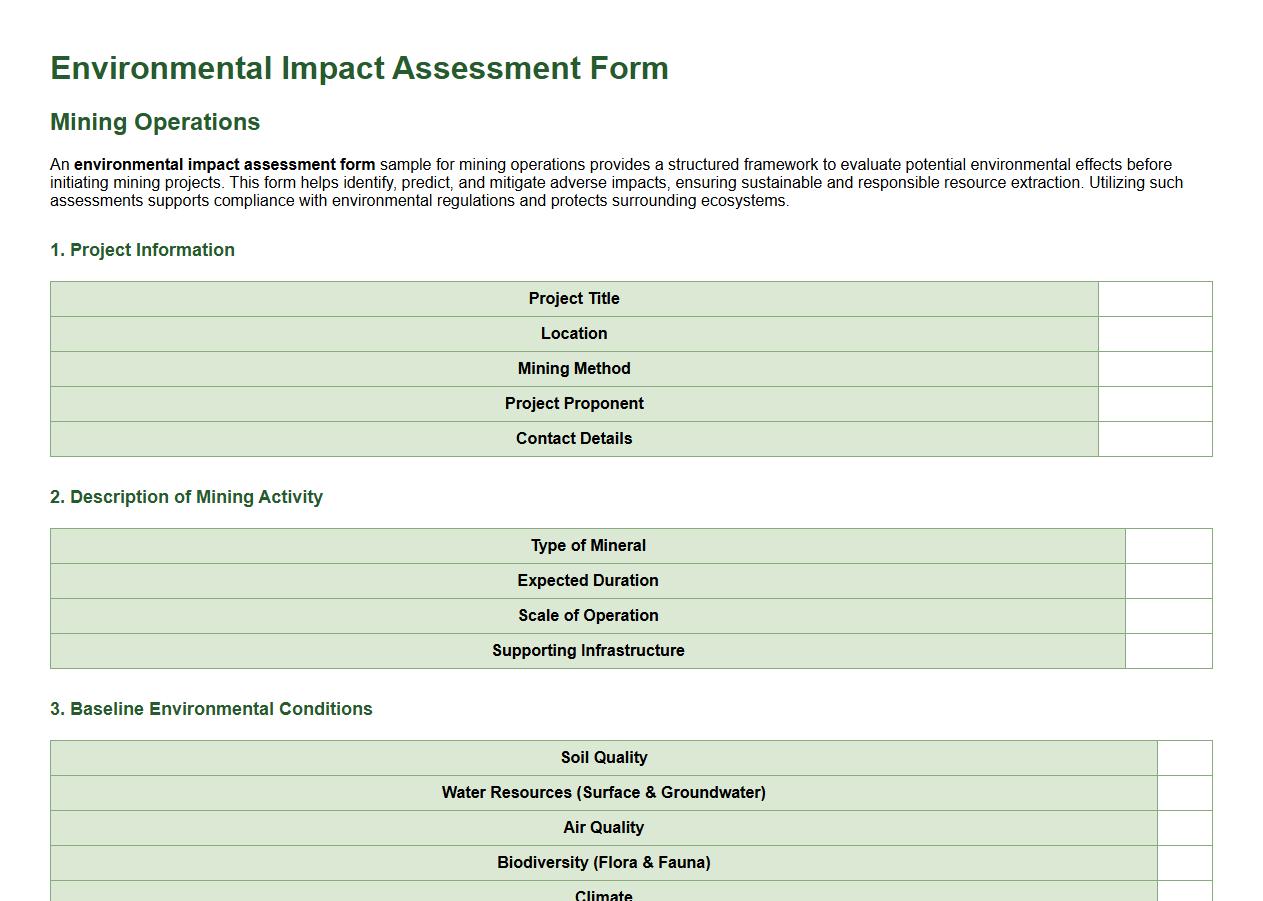The height and width of the screenshot is (901, 1263).
Task: Select the Project Information section heading
Action: point(142,249)
